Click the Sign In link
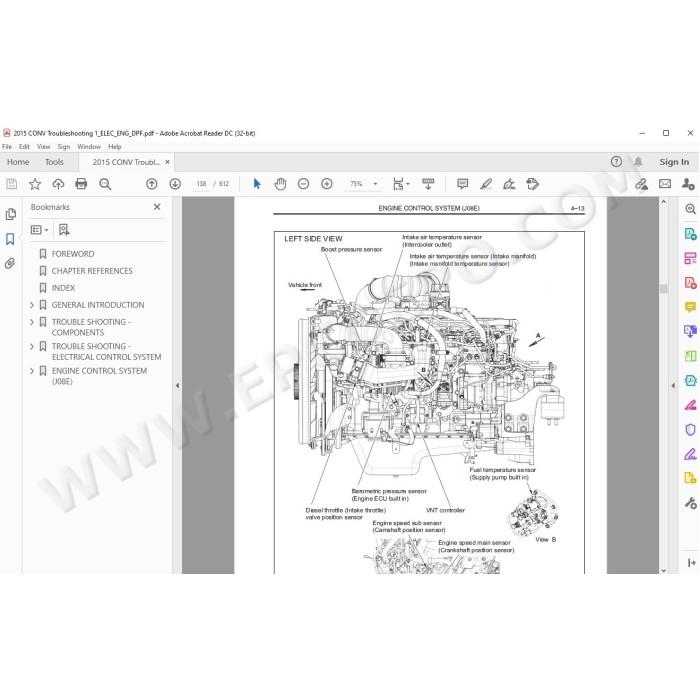 pyautogui.click(x=674, y=162)
